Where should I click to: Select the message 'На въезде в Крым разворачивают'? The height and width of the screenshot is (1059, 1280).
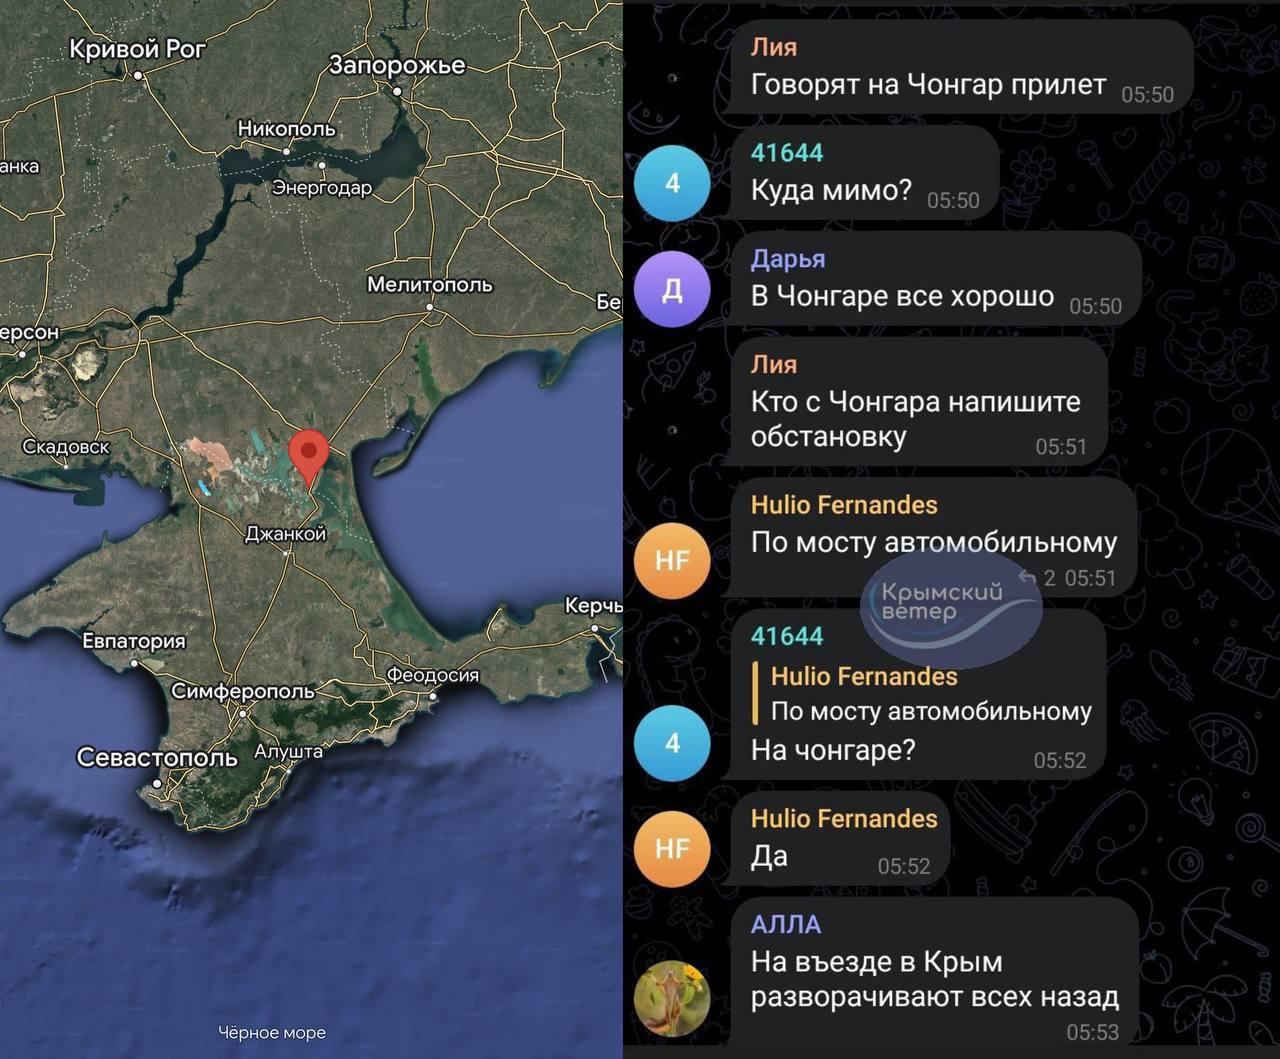pos(934,979)
